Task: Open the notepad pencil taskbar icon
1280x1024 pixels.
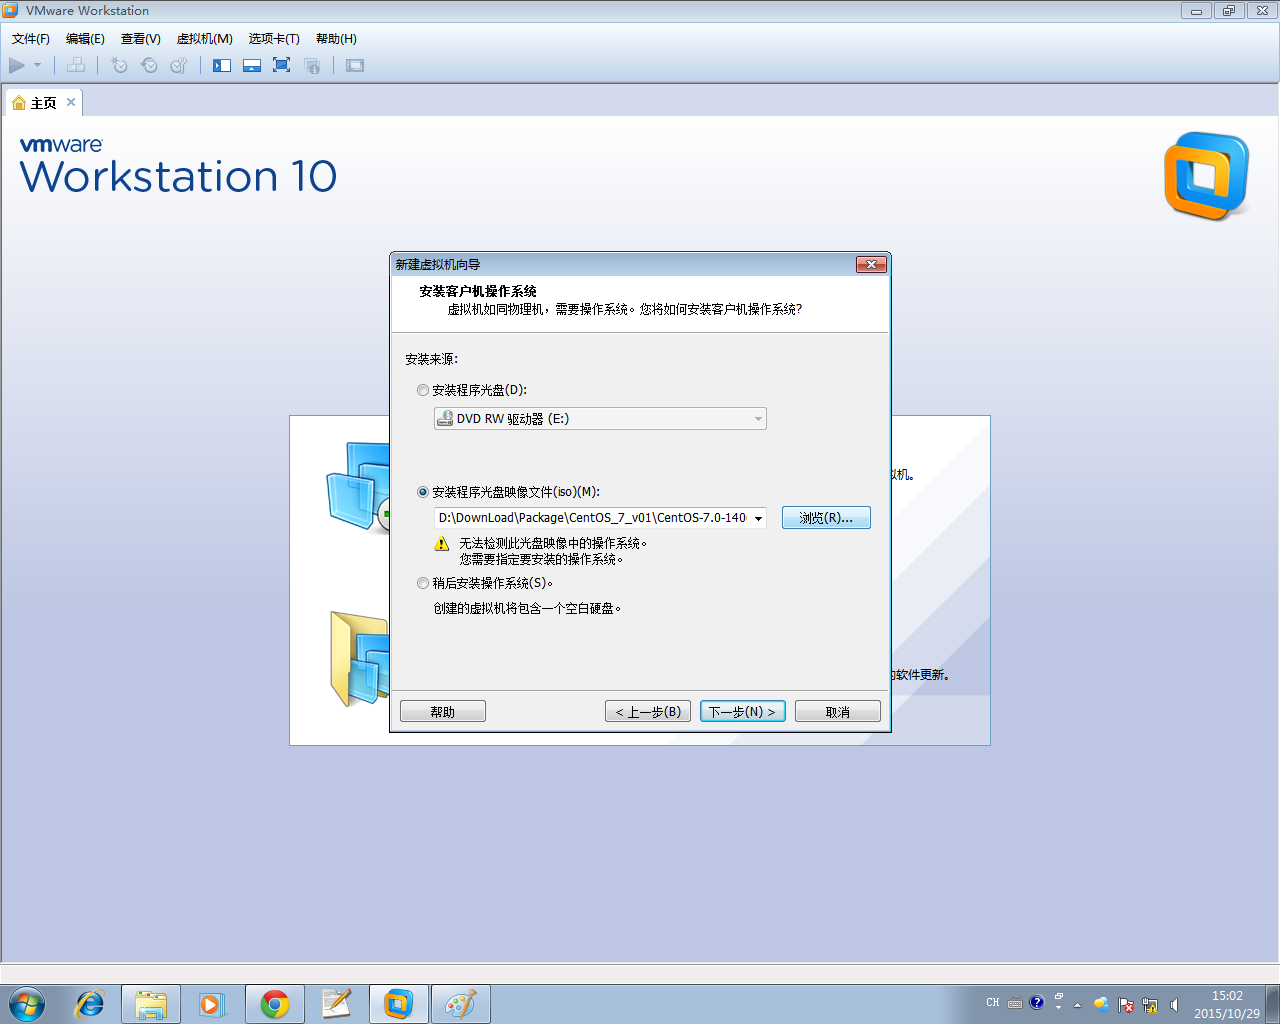Action: [337, 1004]
